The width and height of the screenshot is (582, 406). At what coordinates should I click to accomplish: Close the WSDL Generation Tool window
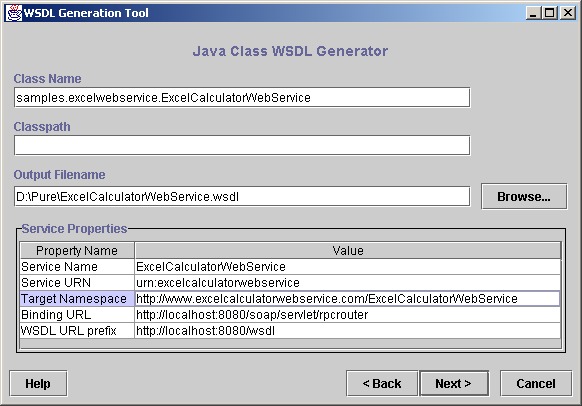click(x=568, y=13)
